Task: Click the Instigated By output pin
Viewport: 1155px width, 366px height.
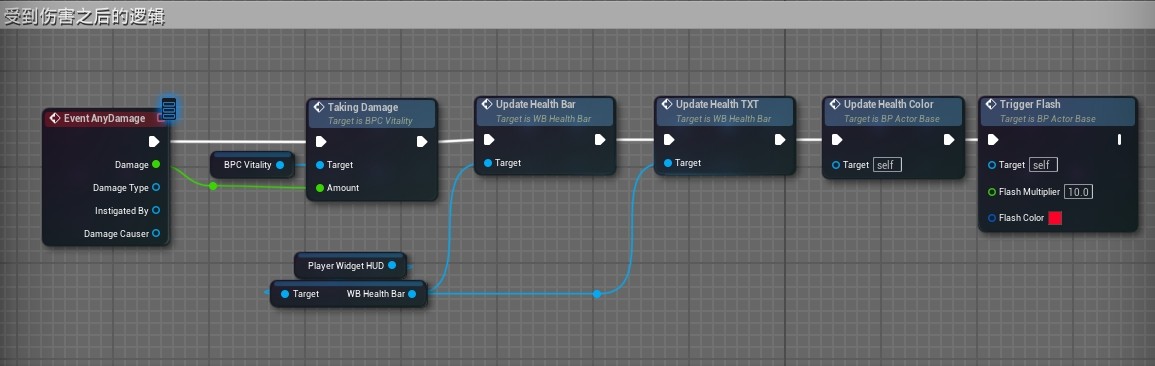Action: click(155, 211)
